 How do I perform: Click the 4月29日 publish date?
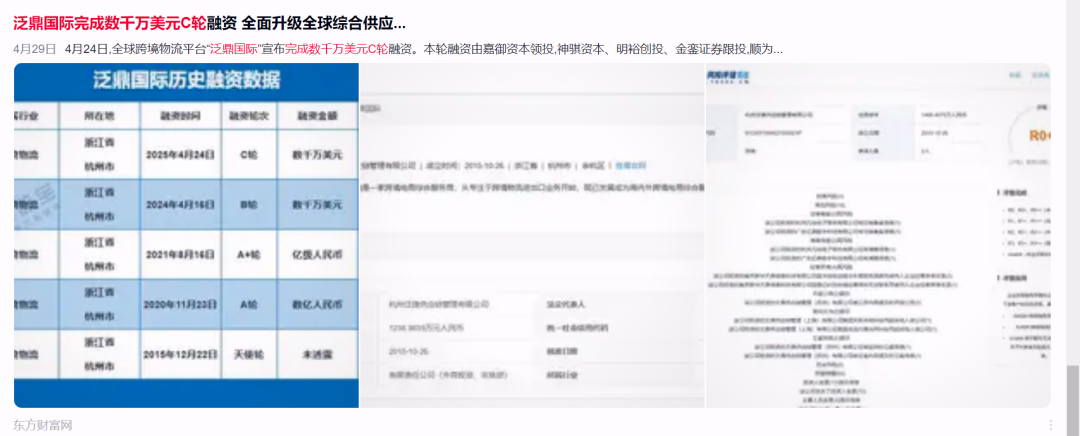click(33, 48)
